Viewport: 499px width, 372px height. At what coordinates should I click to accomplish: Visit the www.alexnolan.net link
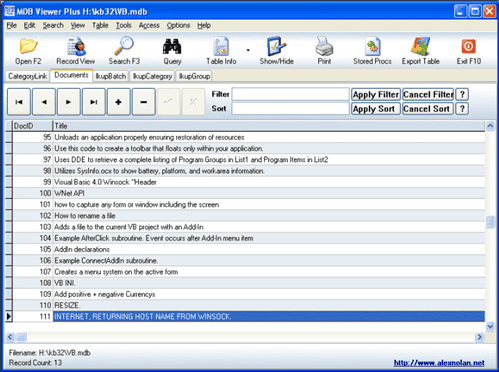(439, 363)
